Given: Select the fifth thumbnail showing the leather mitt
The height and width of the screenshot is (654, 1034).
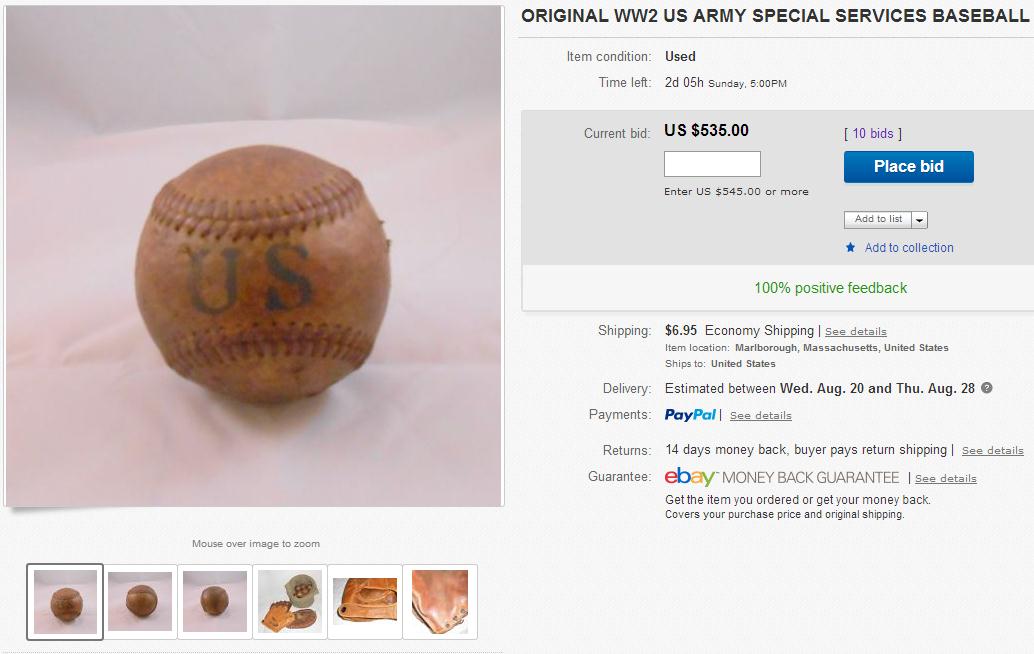Looking at the screenshot, I should [x=365, y=602].
